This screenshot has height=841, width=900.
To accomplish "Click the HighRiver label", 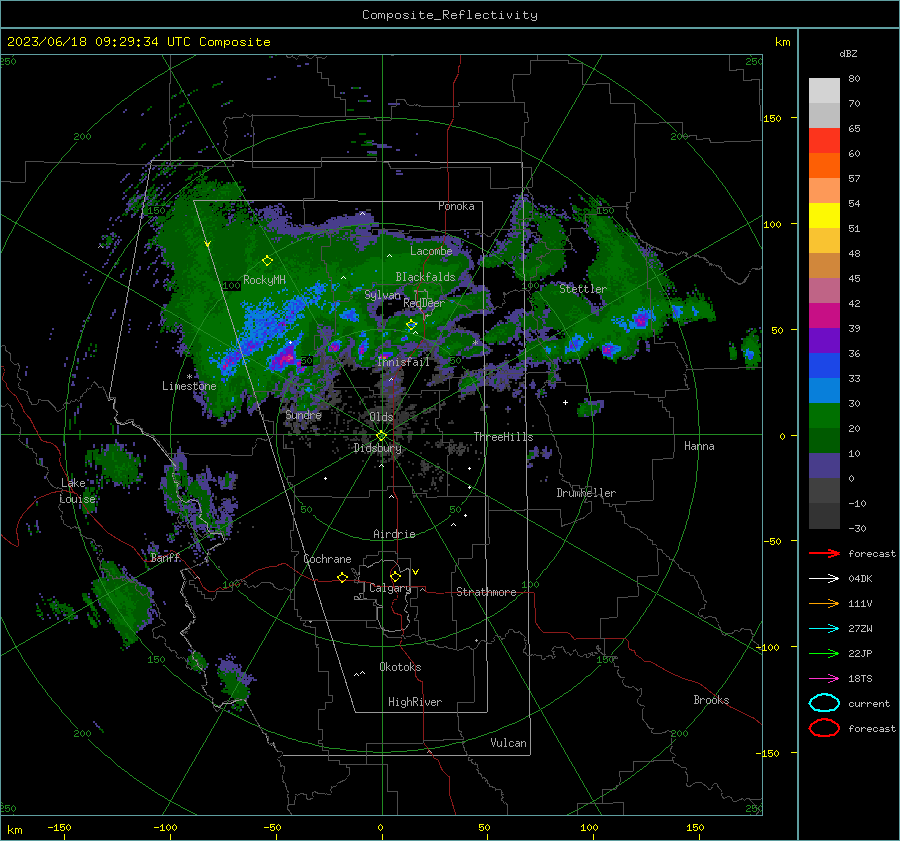I will click(415, 702).
